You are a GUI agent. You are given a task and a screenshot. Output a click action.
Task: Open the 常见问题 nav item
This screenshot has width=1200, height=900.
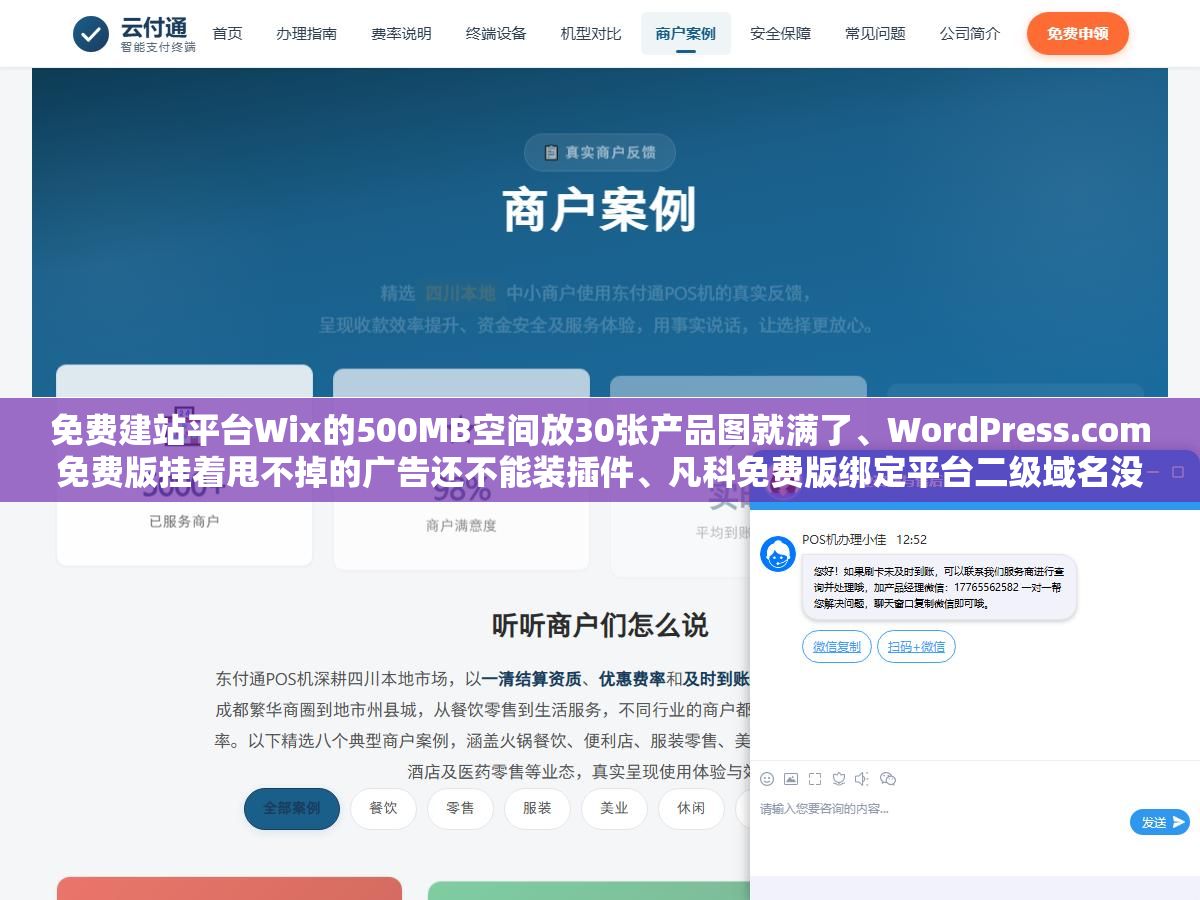[875, 33]
